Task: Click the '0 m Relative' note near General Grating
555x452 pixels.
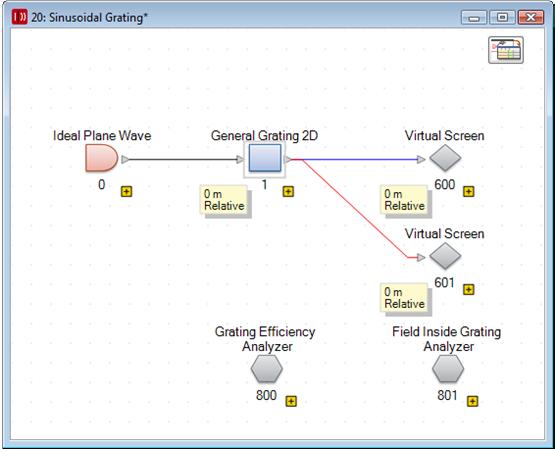Action: [x=224, y=200]
